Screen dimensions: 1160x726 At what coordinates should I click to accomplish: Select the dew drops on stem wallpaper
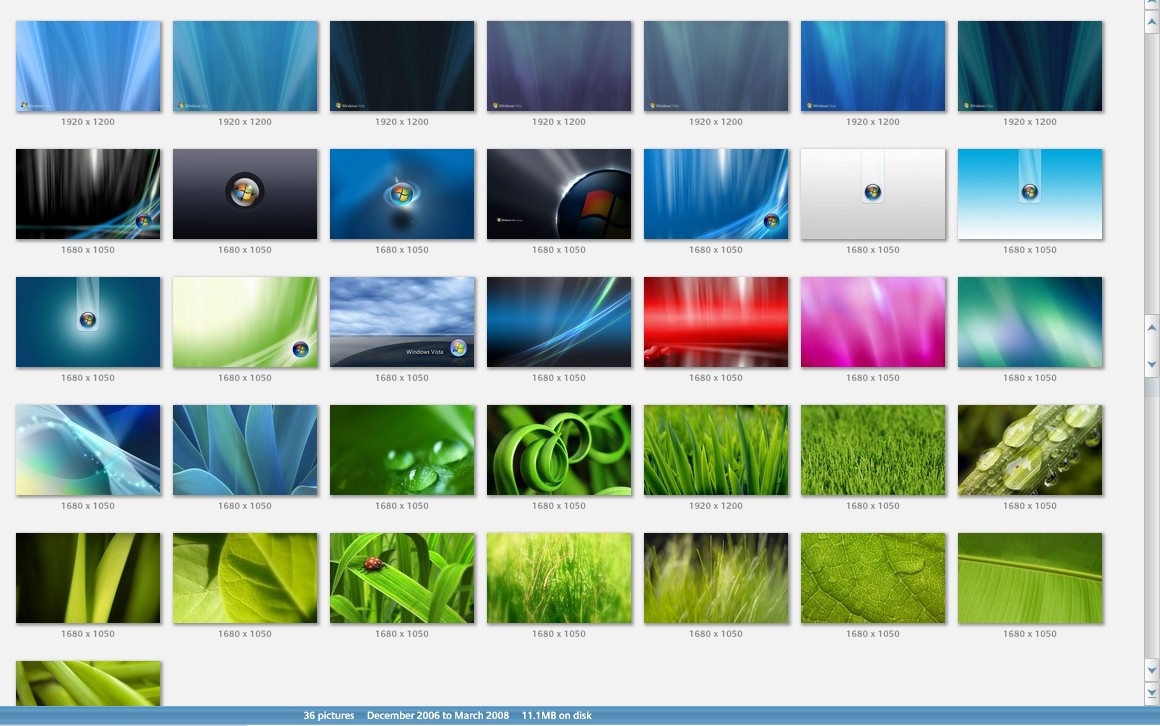pyautogui.click(x=1030, y=450)
